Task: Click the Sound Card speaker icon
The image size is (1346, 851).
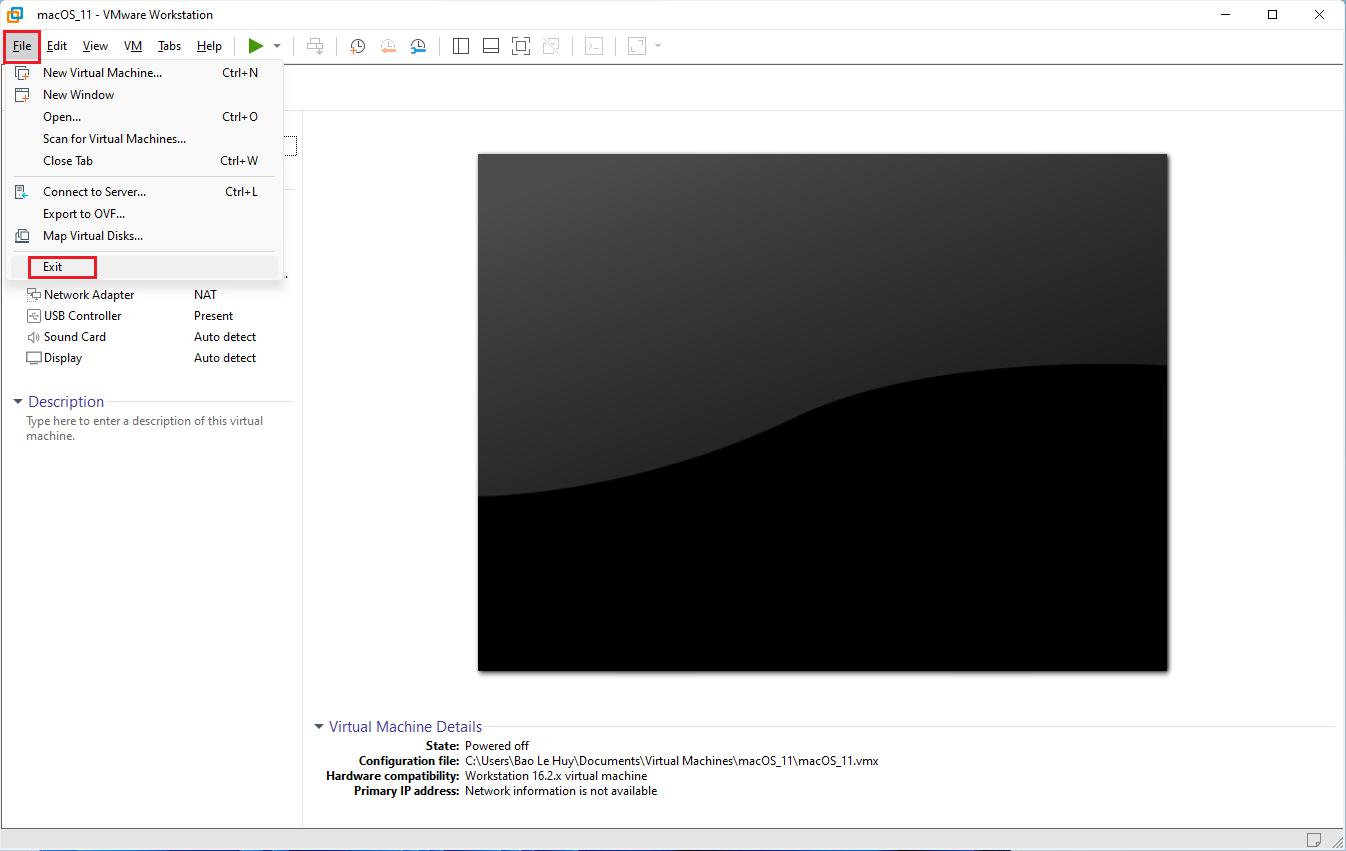Action: pyautogui.click(x=34, y=337)
